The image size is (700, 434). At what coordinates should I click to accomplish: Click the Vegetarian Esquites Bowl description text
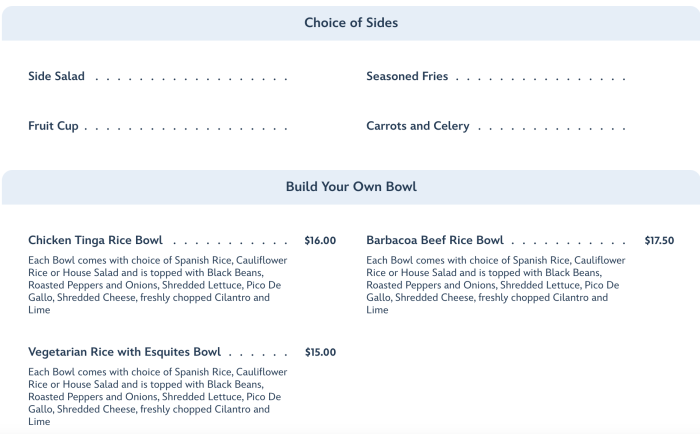point(157,397)
